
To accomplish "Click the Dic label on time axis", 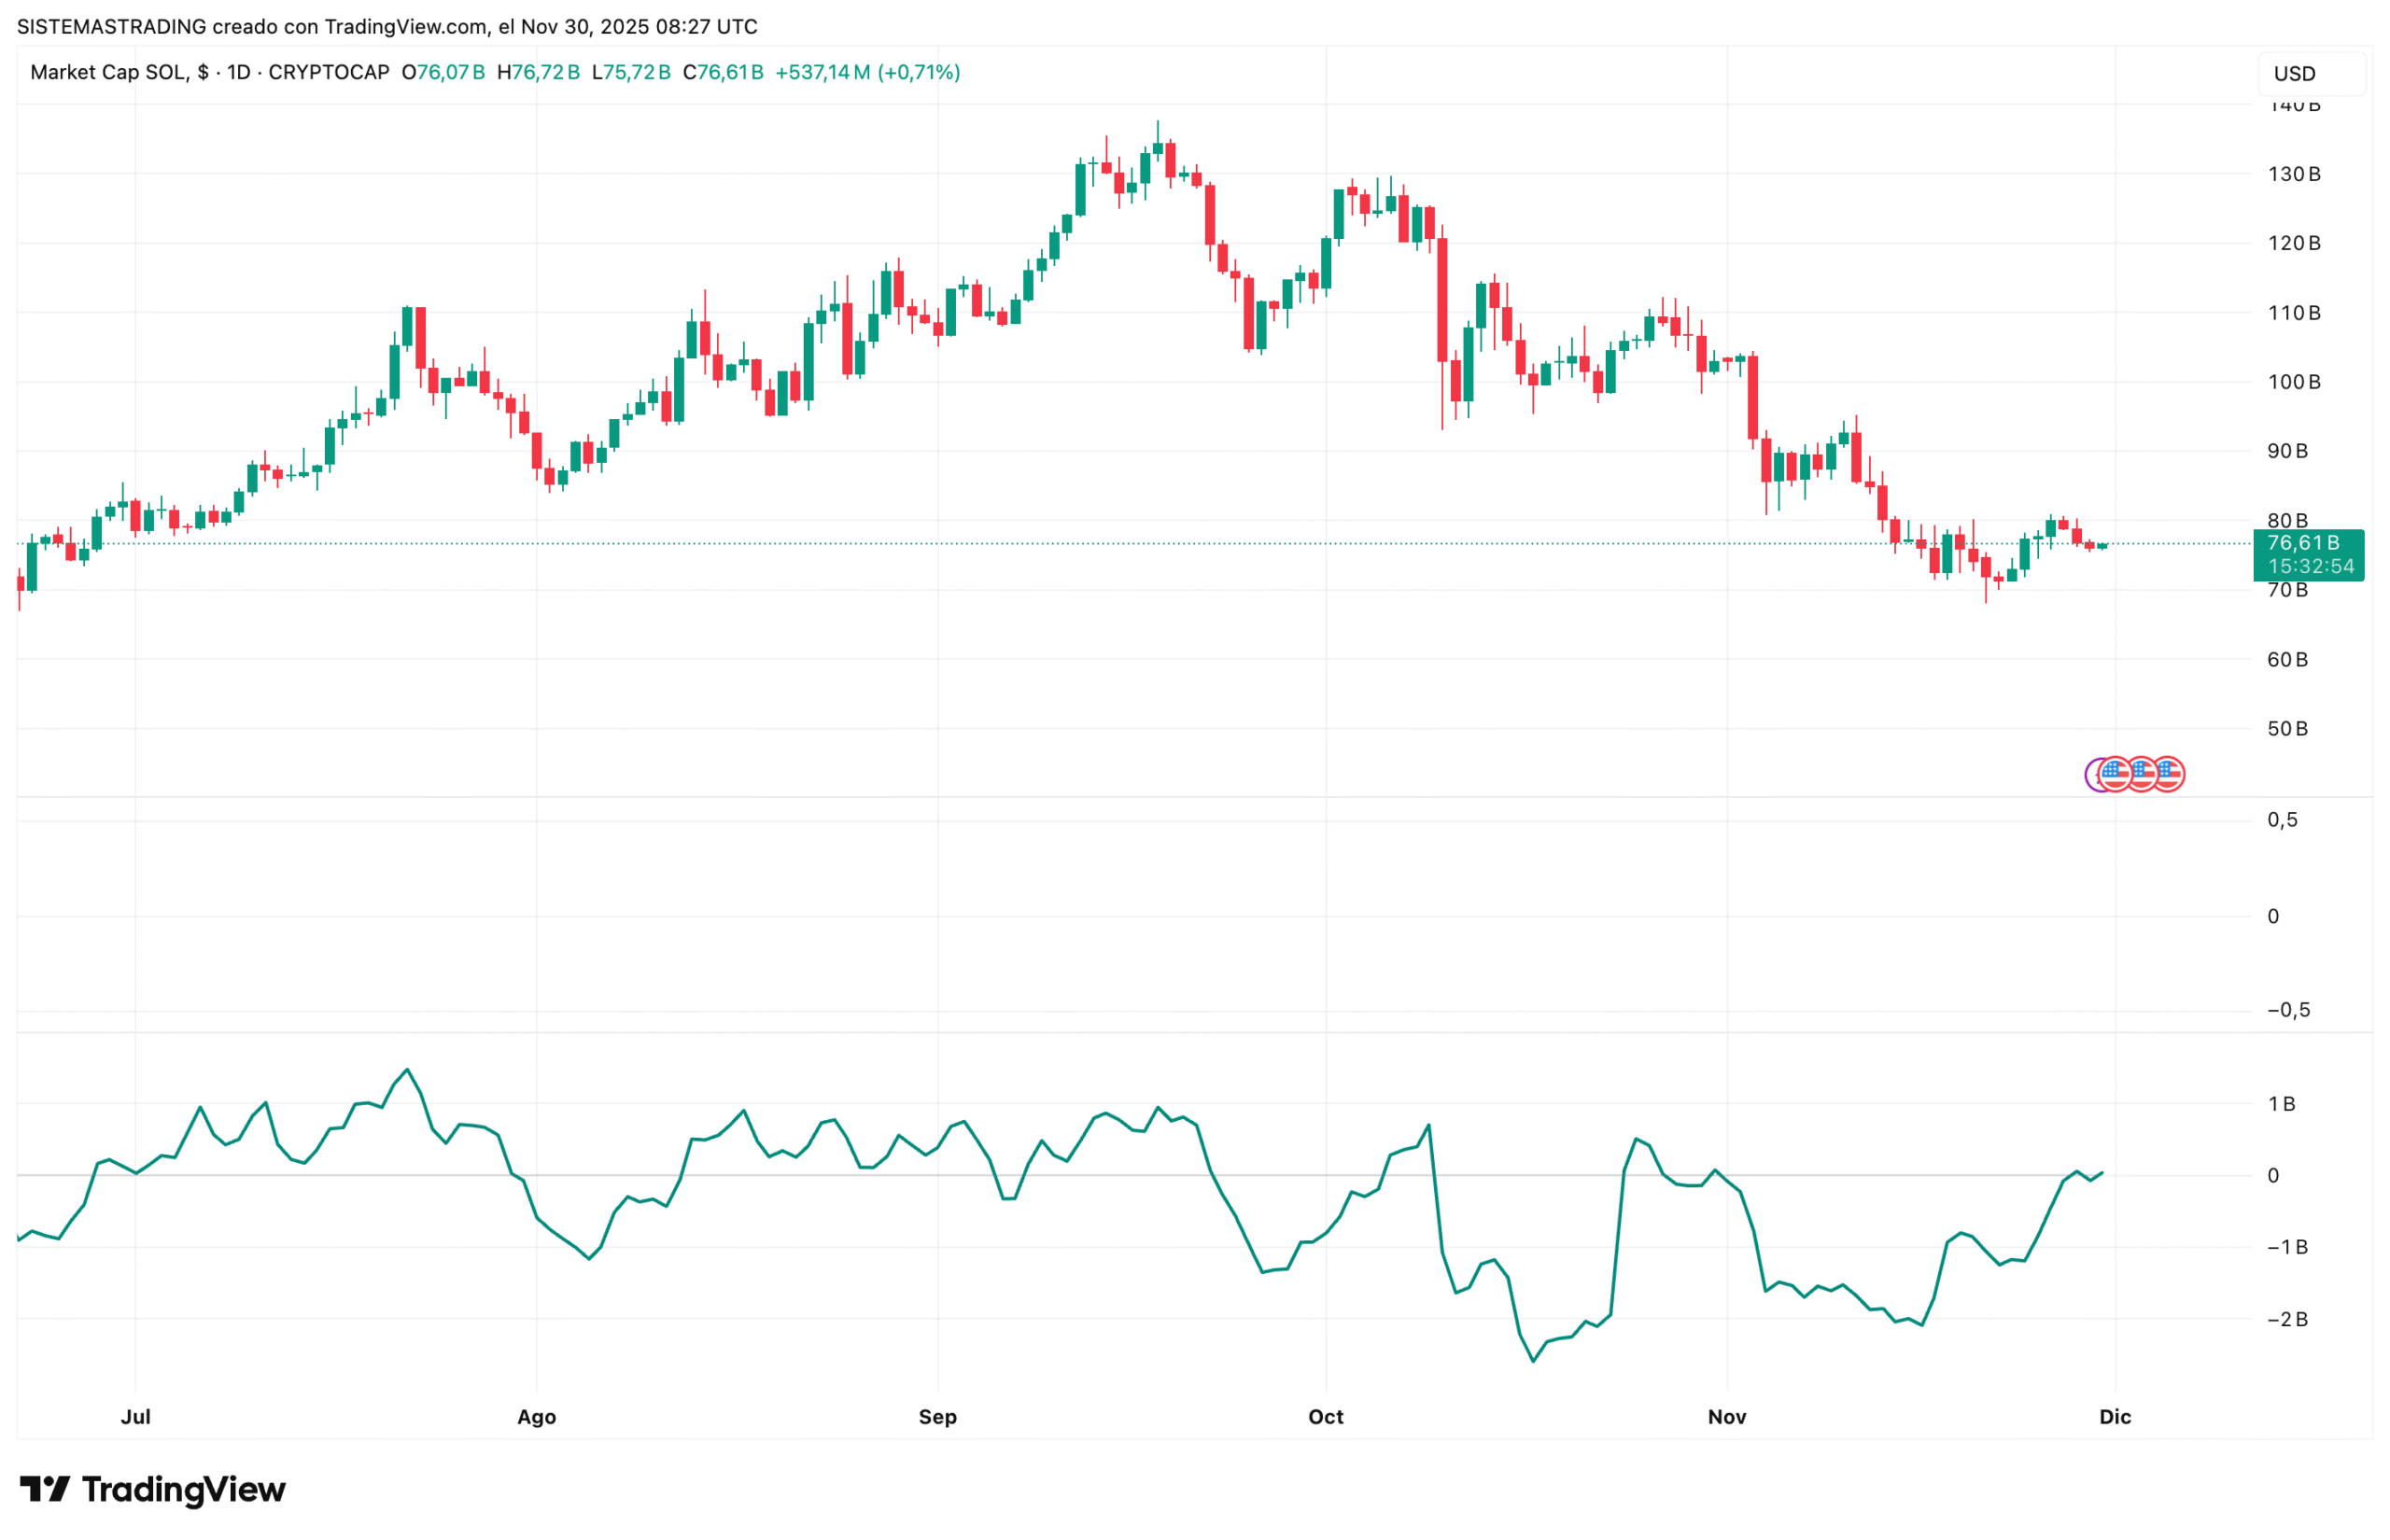I will (x=2115, y=1417).
